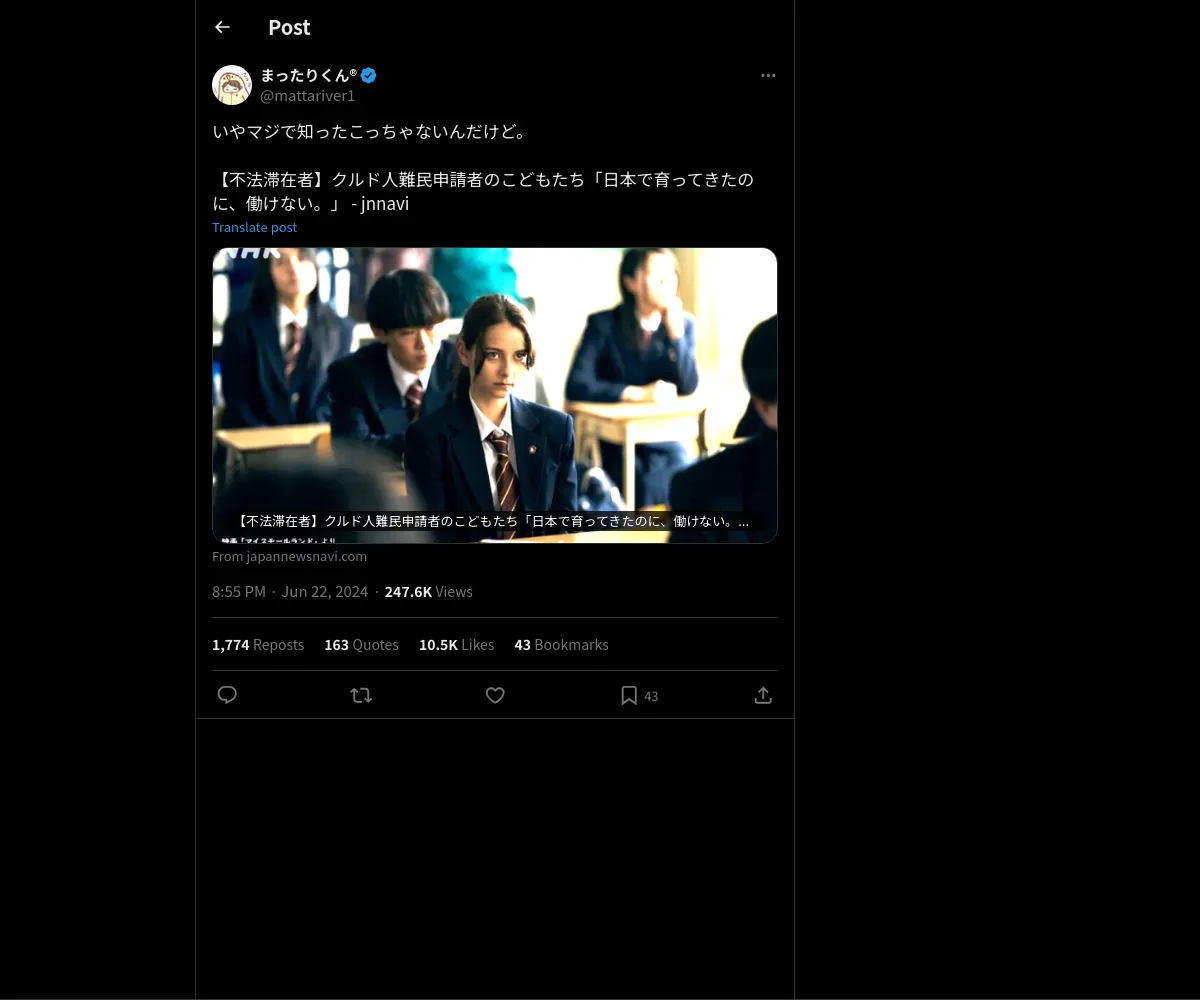Open the @mattariver1 handle link
The image size is (1200, 1000).
307,96
